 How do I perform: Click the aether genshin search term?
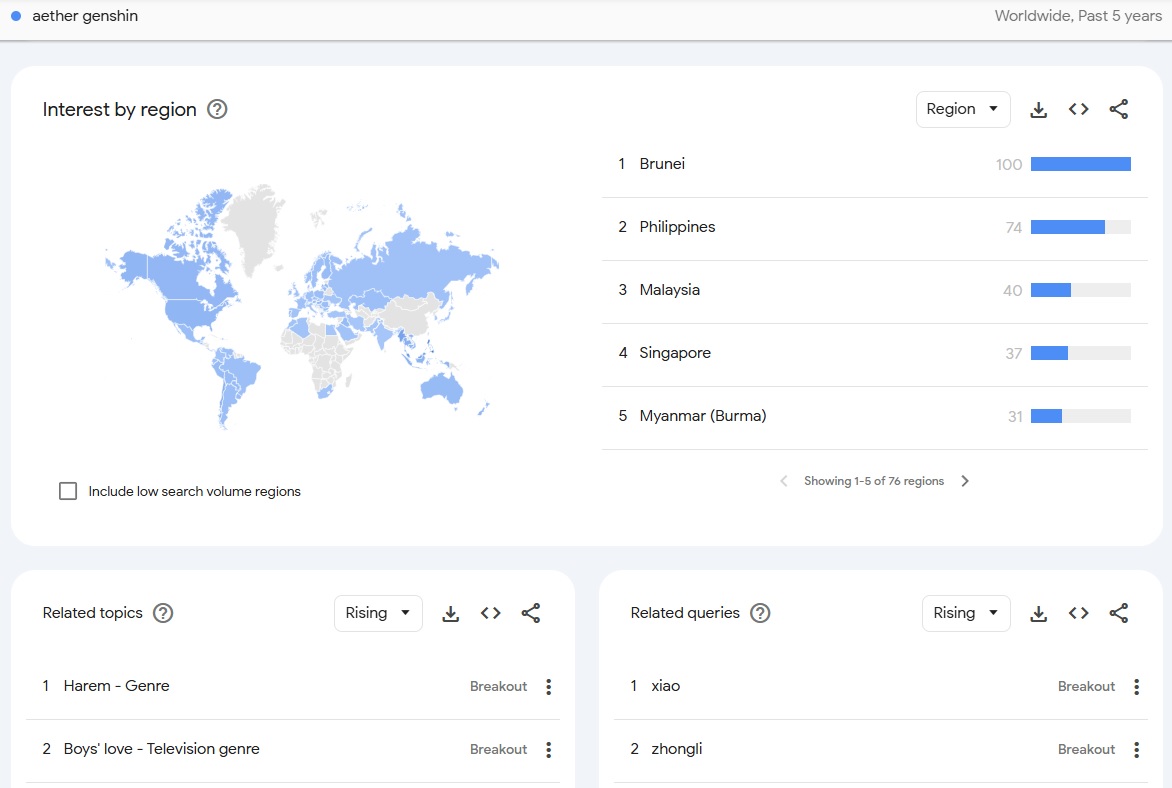[84, 16]
